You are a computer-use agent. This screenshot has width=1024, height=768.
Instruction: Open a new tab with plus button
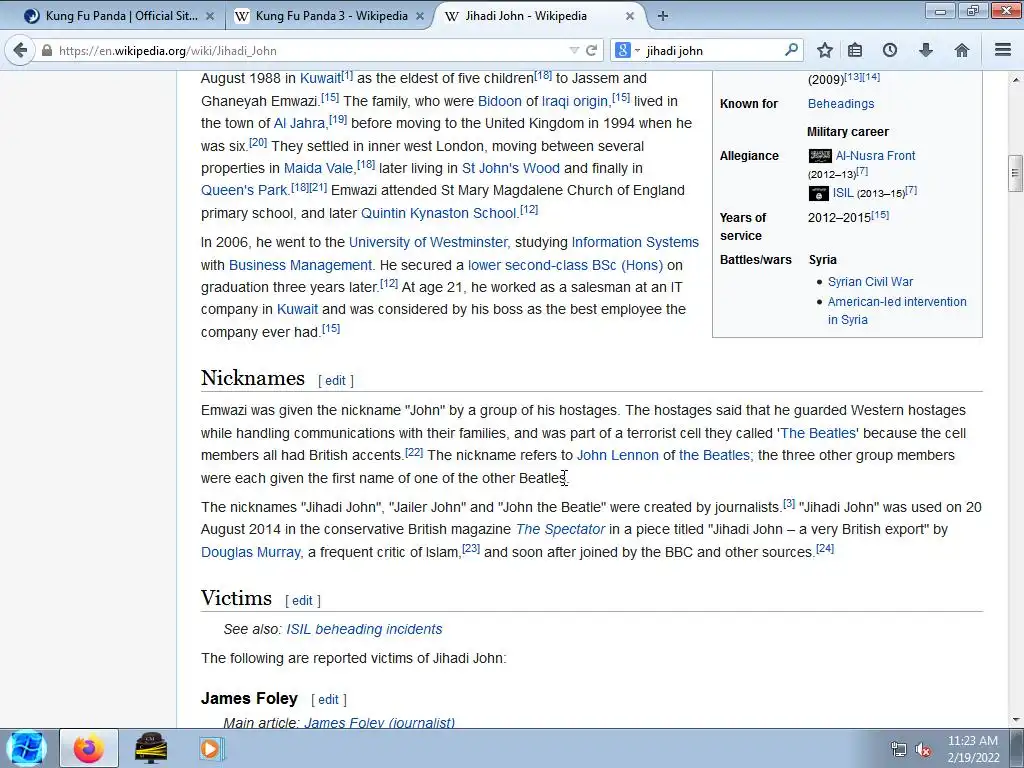coord(662,16)
